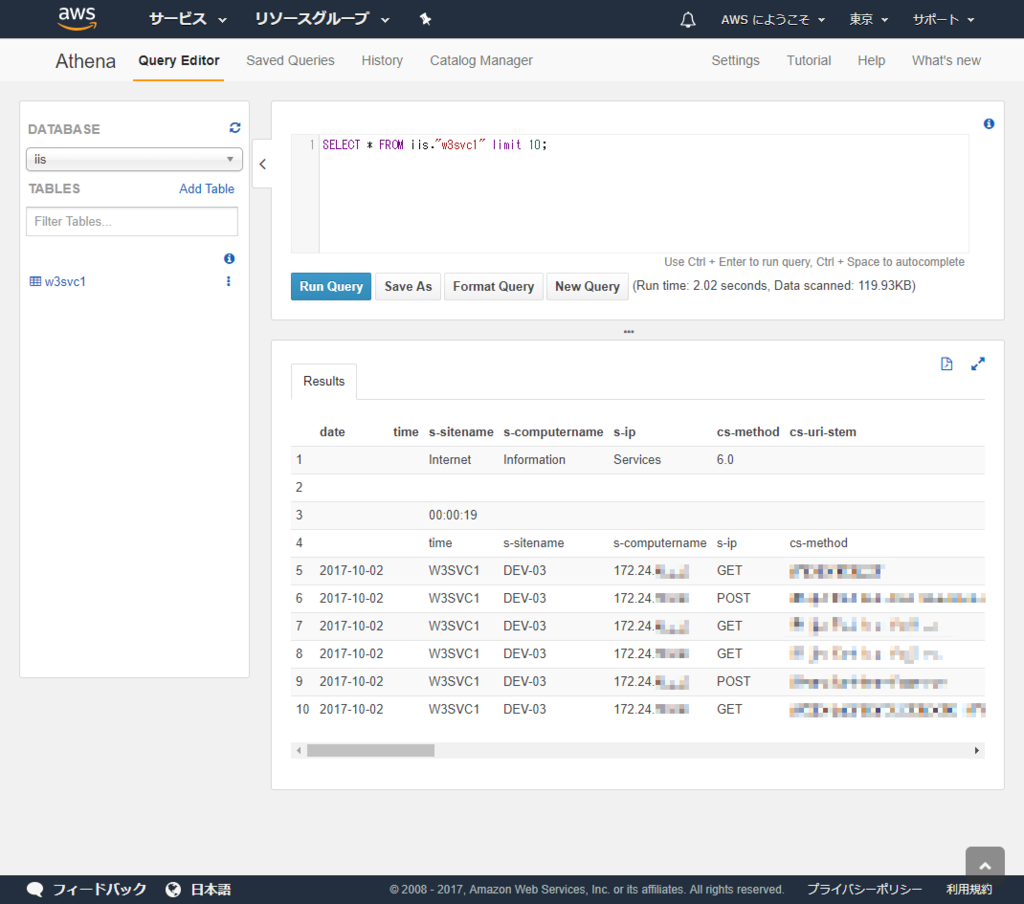Image resolution: width=1024 pixels, height=904 pixels.
Task: Click the Add Table link
Action: 206,189
